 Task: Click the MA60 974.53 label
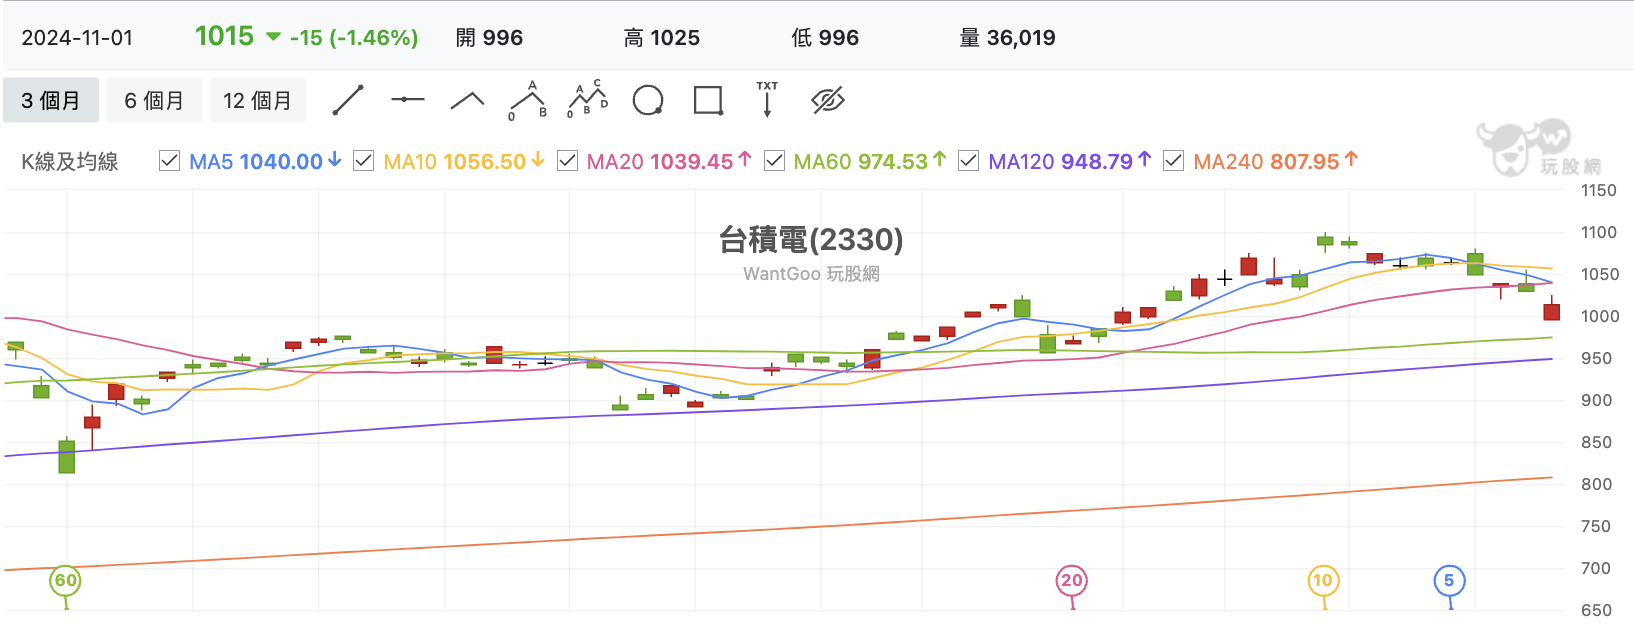[869, 161]
